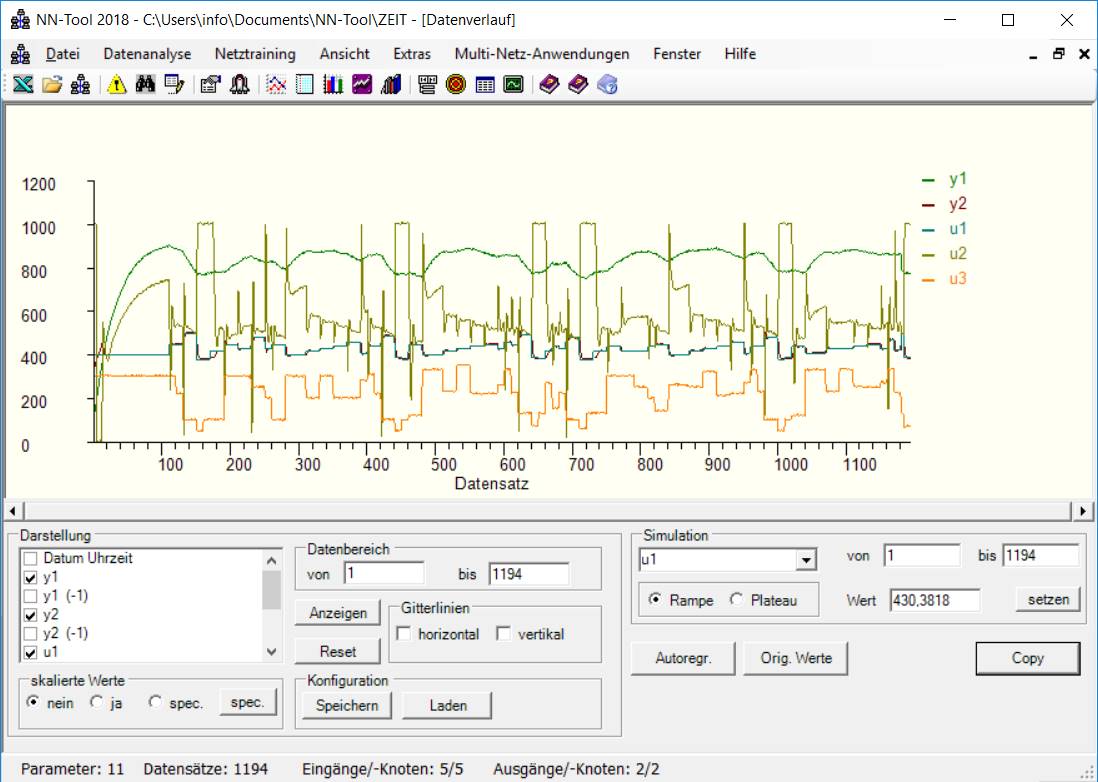1098x782 pixels.
Task: Click the help book with question mark icon
Action: pos(608,85)
